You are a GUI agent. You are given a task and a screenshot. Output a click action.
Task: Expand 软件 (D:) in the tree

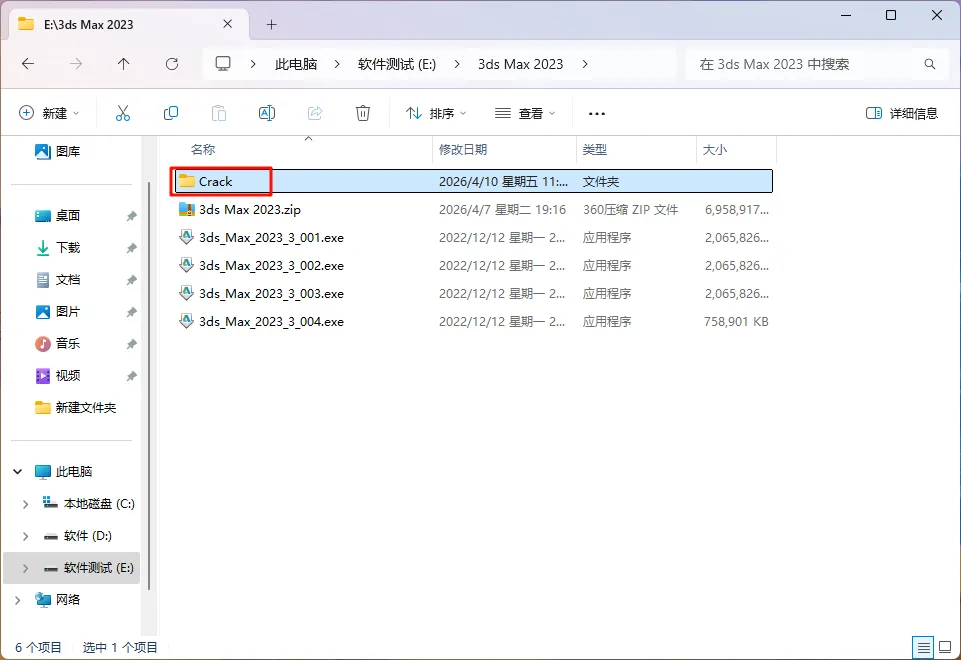[x=25, y=536]
